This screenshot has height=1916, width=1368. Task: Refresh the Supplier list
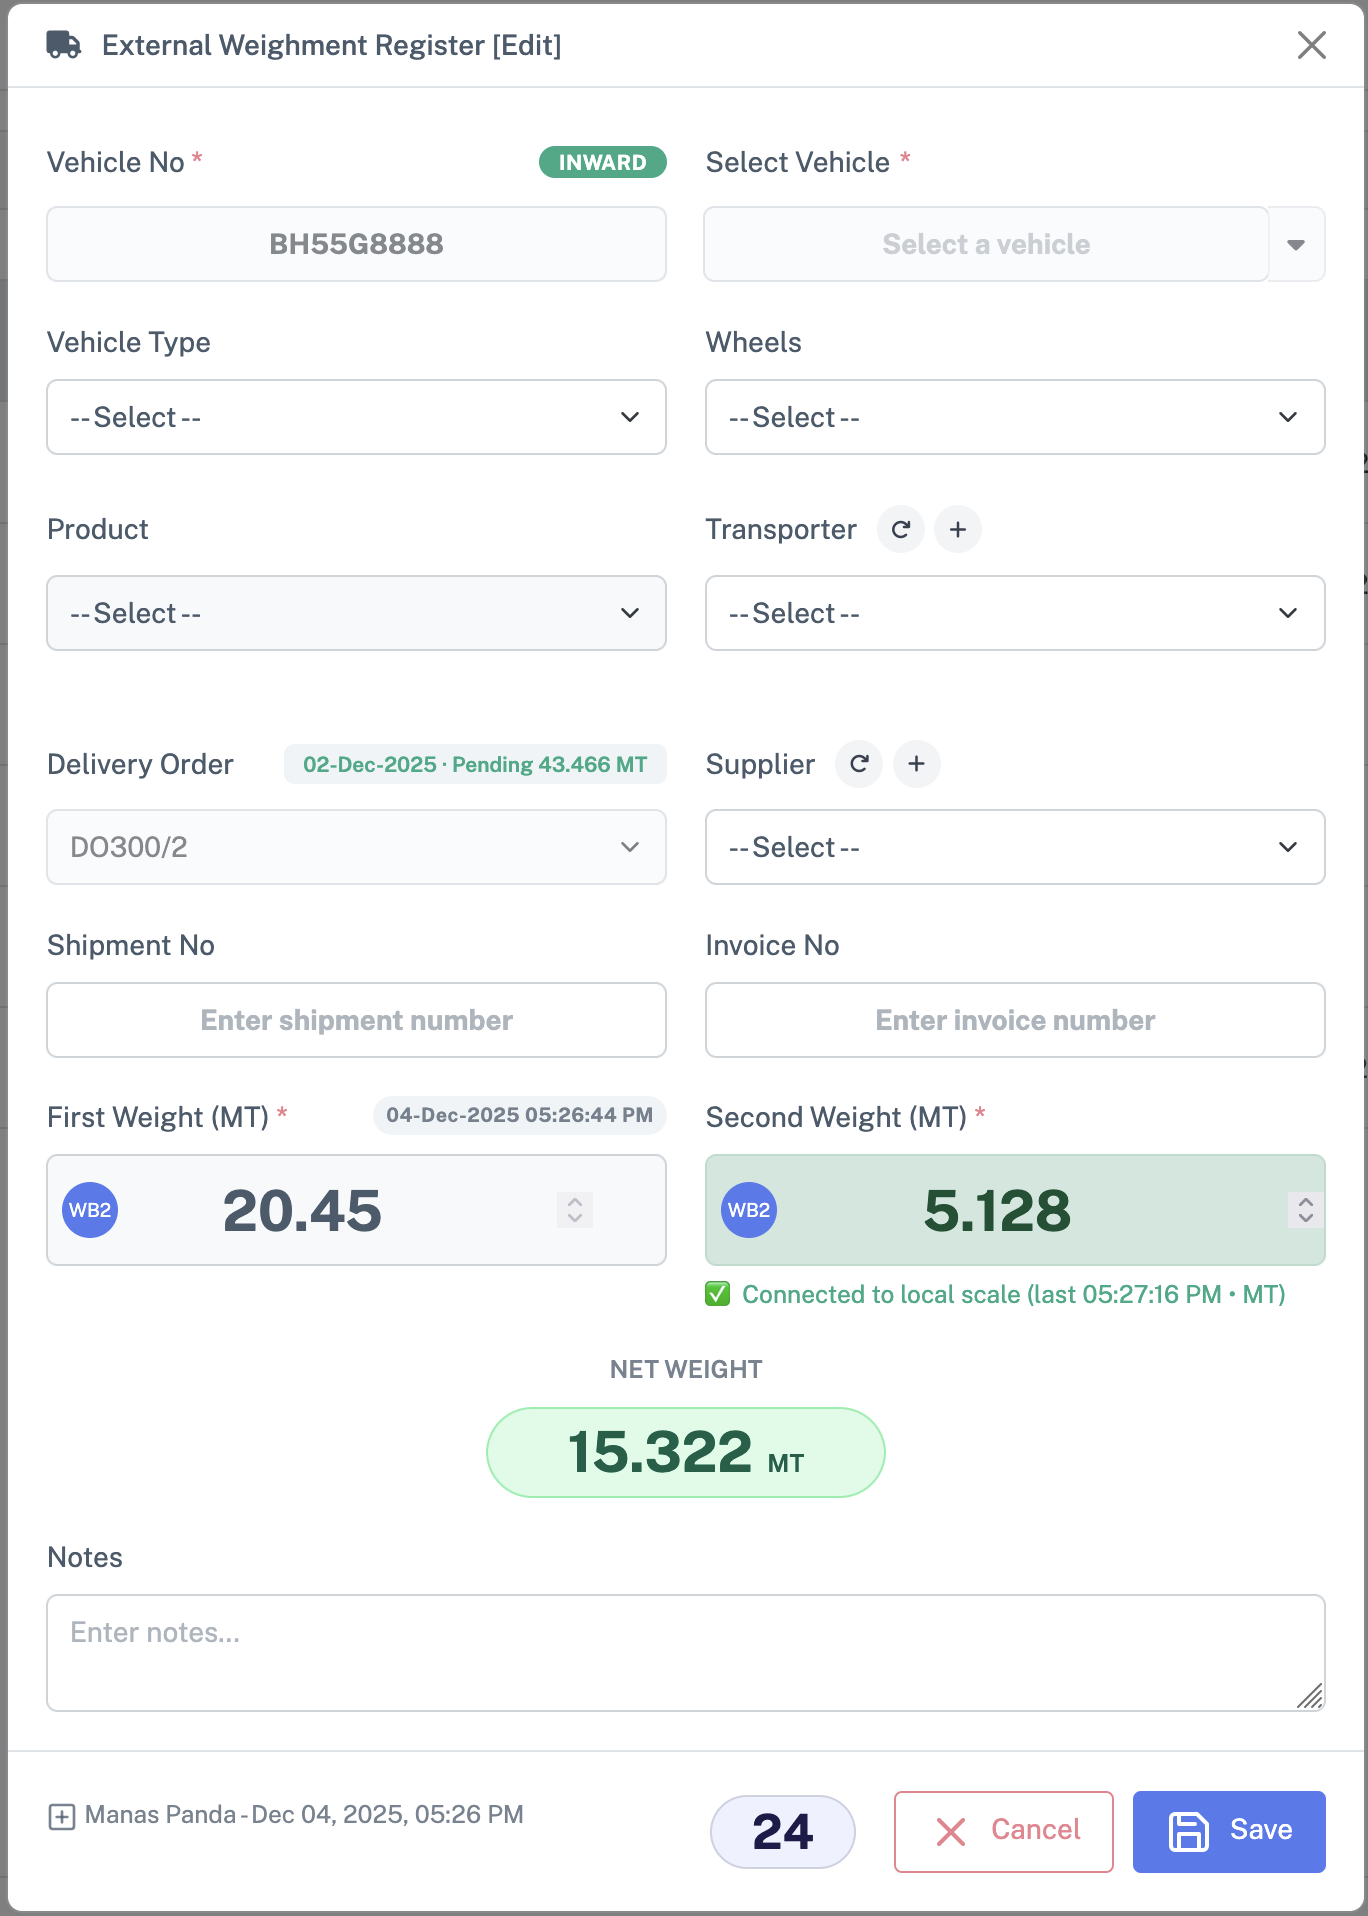(x=858, y=764)
